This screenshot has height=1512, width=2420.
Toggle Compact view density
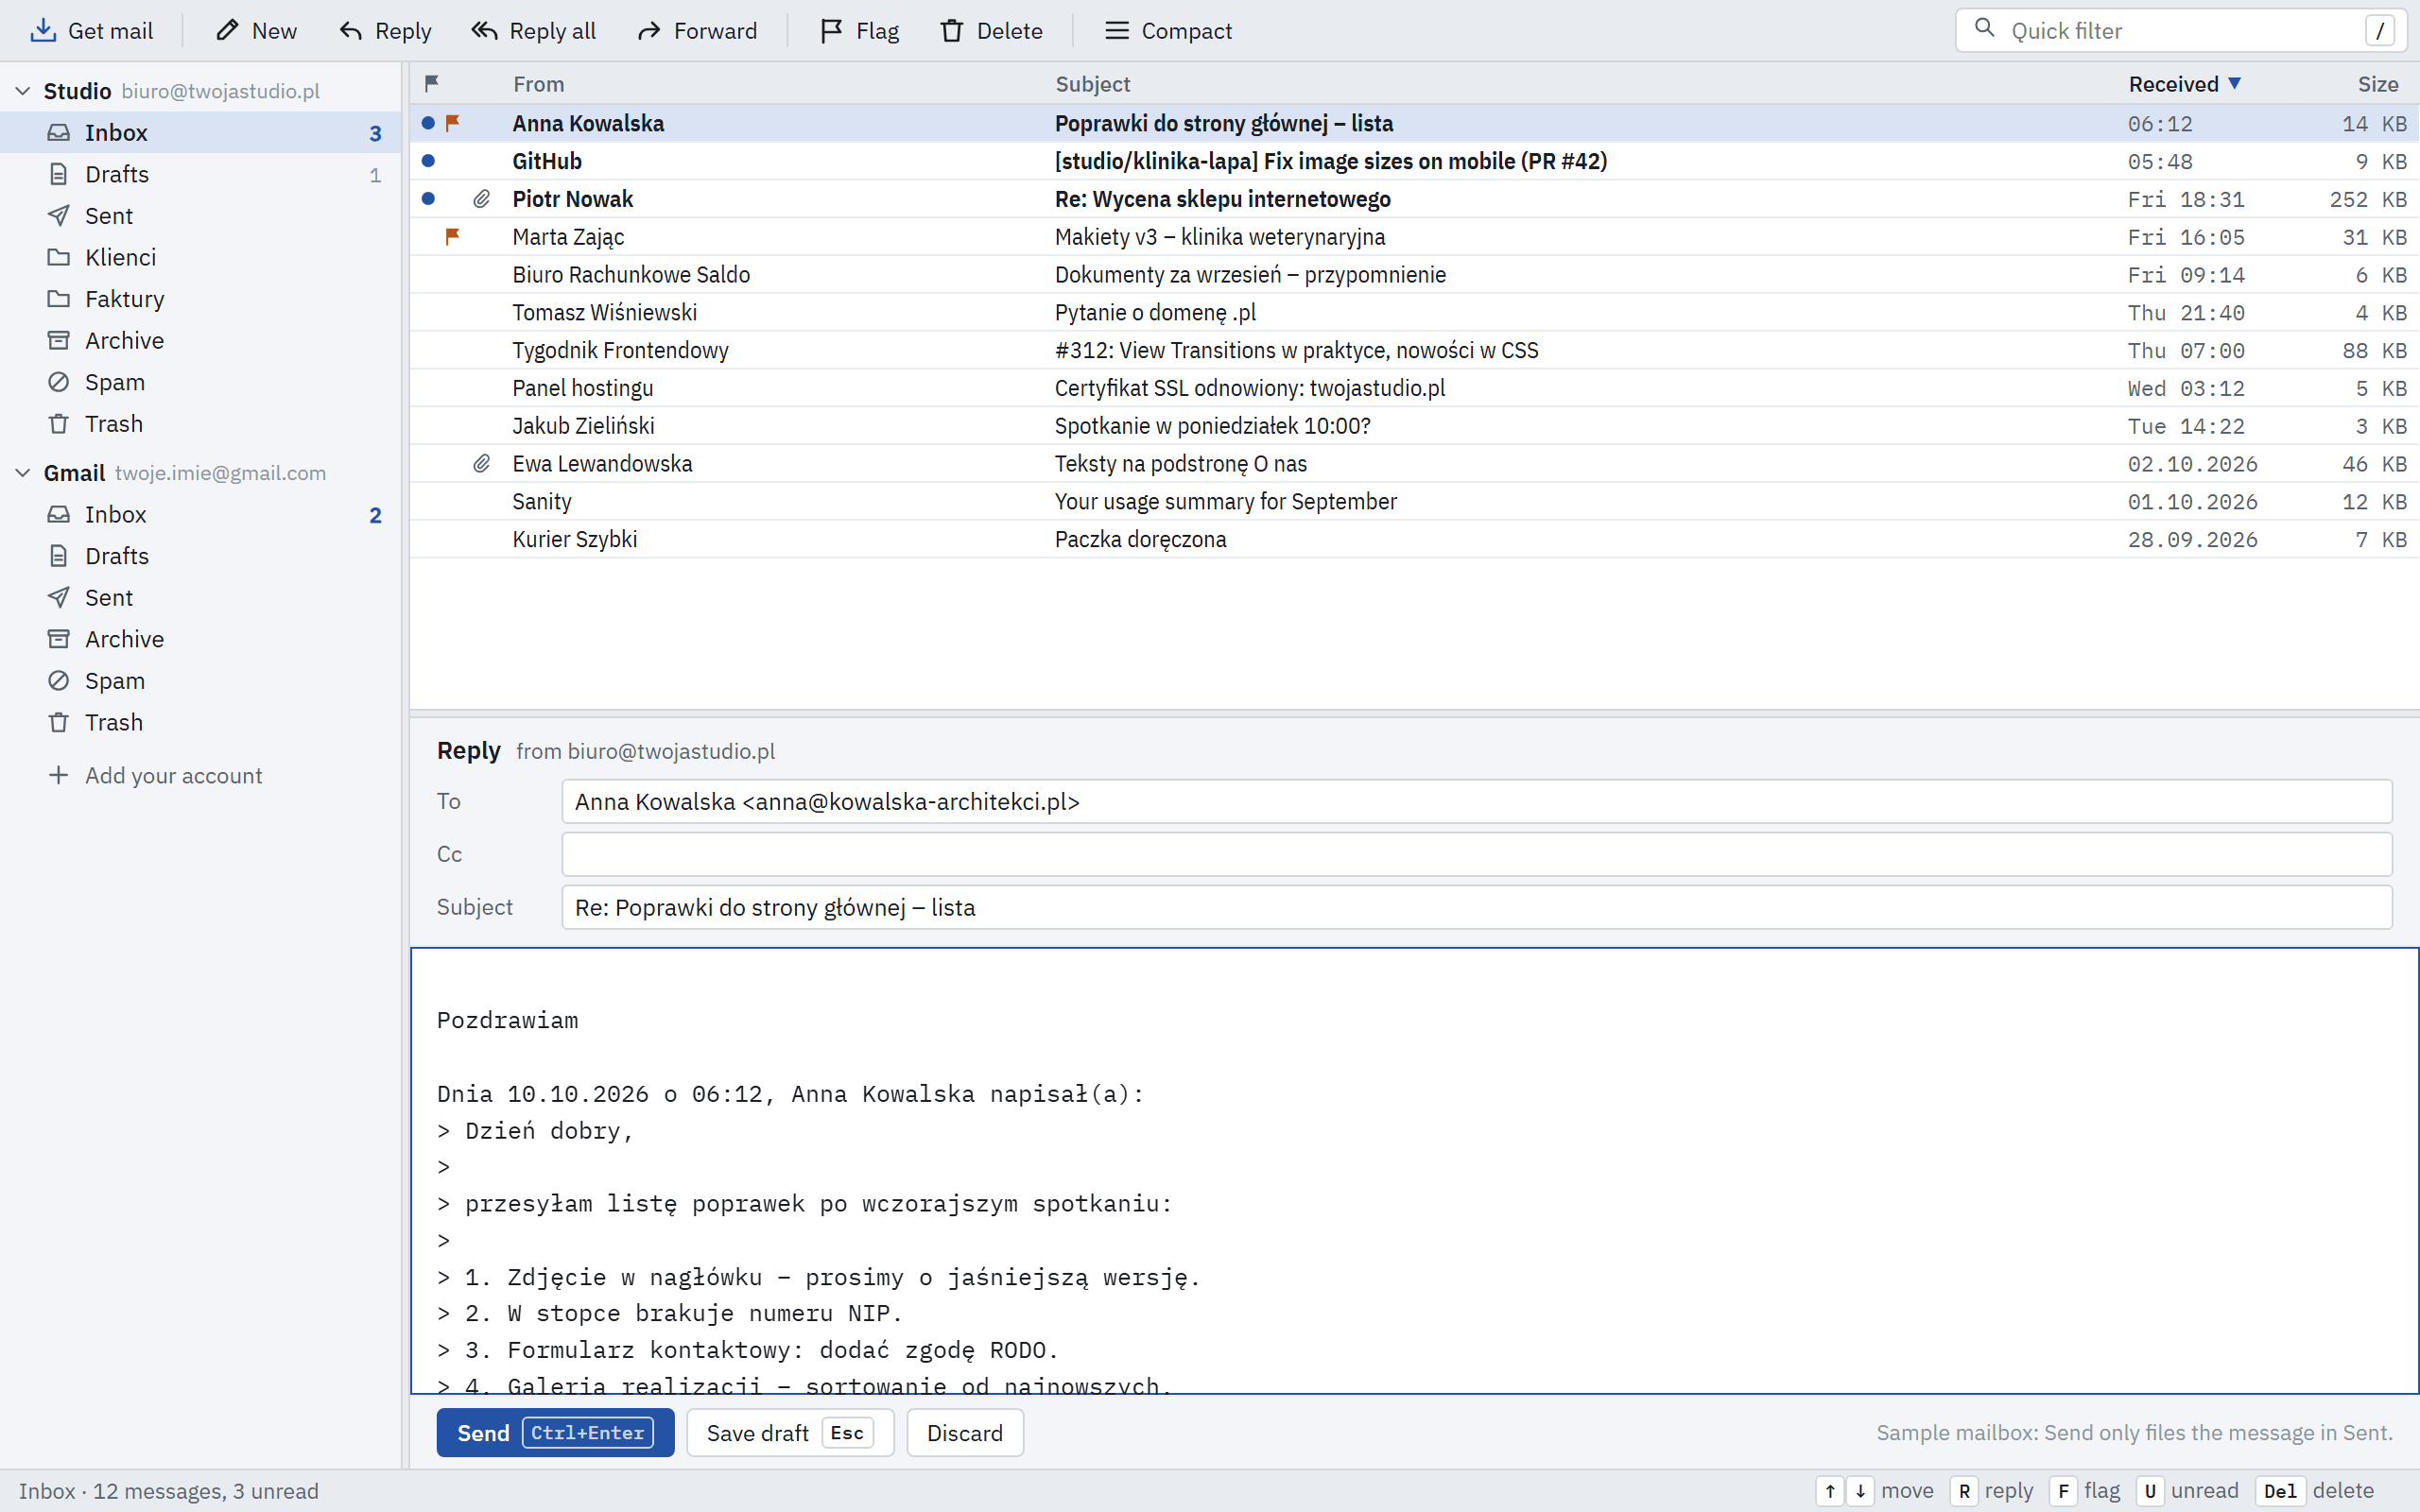coord(1168,31)
